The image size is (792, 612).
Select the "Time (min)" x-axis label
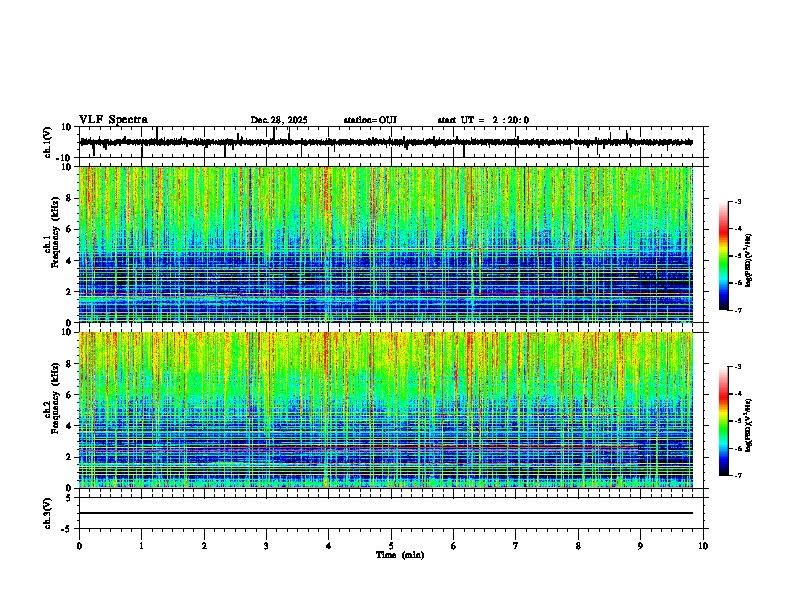pyautogui.click(x=400, y=555)
